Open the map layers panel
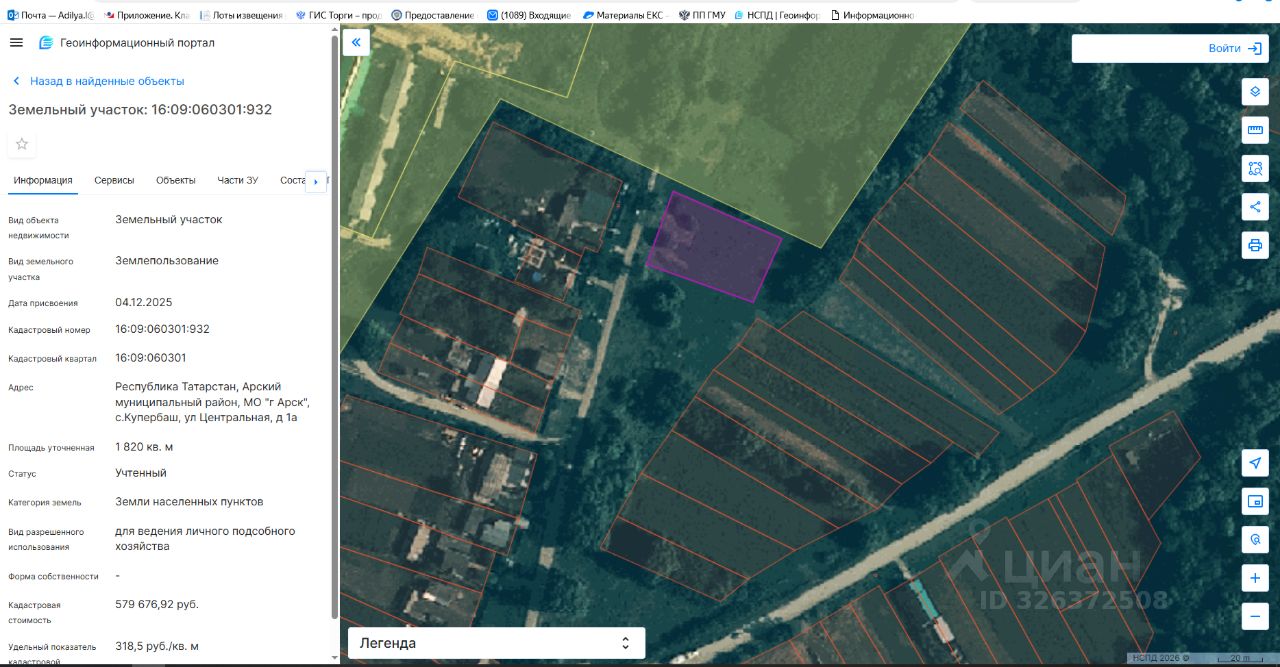Screen dimensions: 1280x667 coord(1255,92)
